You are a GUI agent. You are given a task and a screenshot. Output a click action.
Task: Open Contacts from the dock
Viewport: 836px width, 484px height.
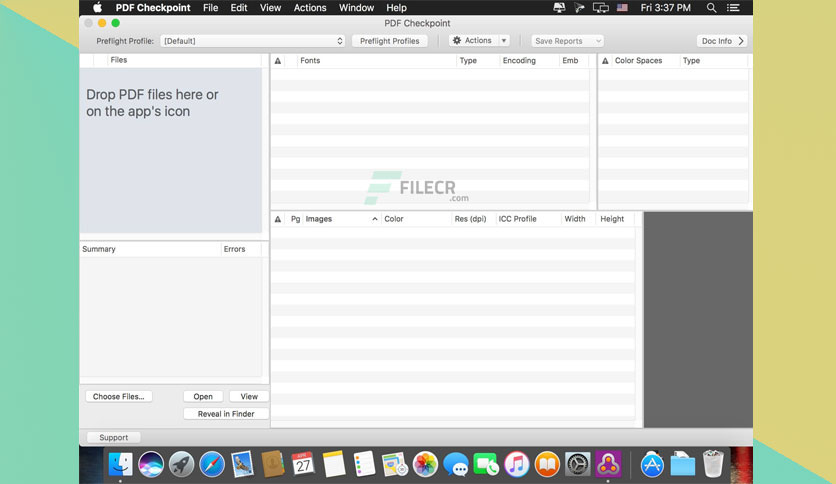tap(273, 464)
